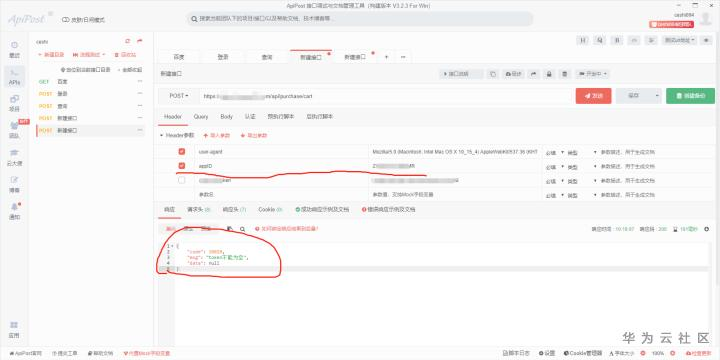720x360 pixels.
Task: Open the 项目 (project) sidebar icon
Action: click(14, 103)
